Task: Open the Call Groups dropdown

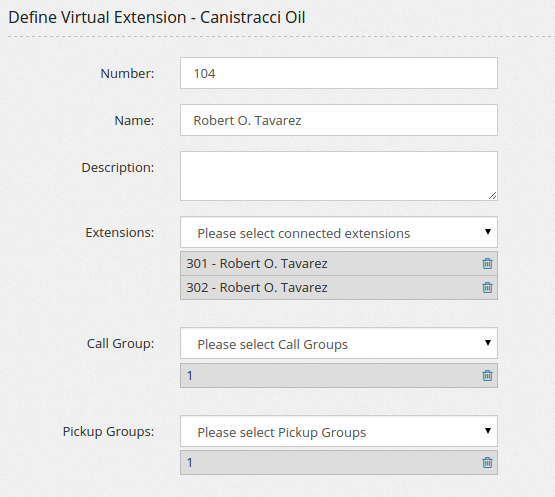Action: pyautogui.click(x=339, y=343)
